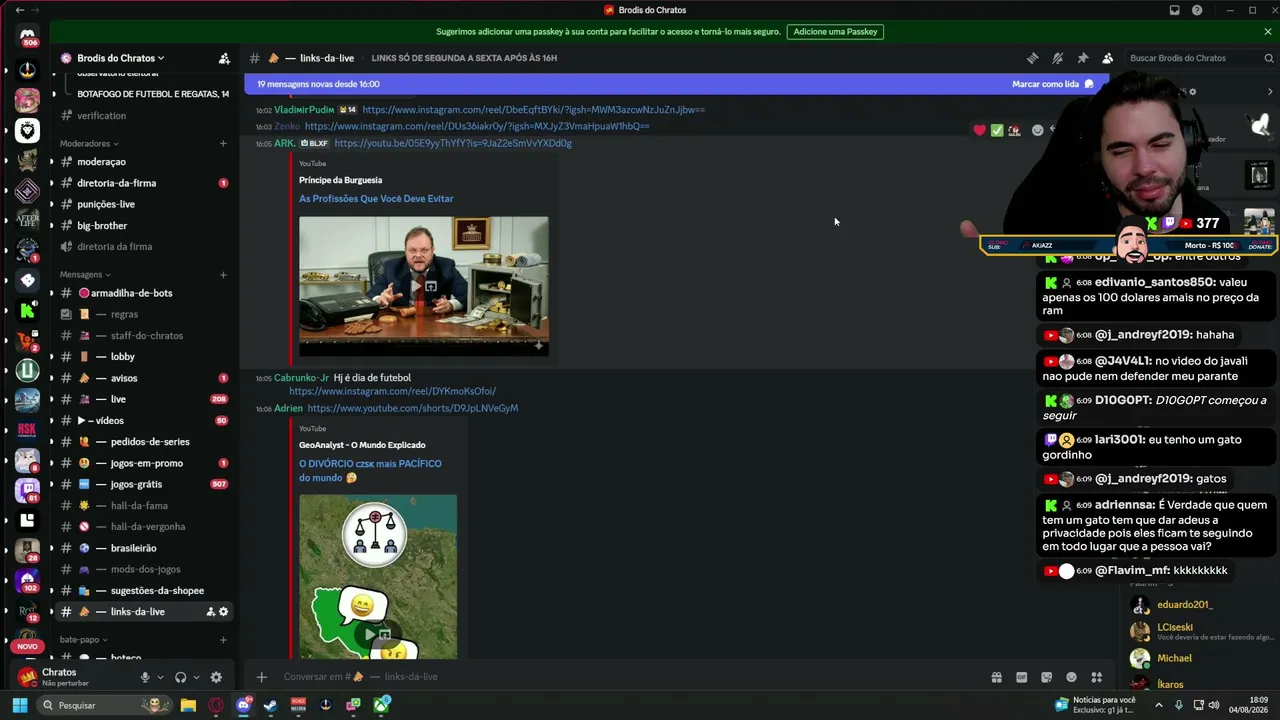Collapse the Moderadores category
Viewport: 1280px width, 720px height.
click(89, 143)
